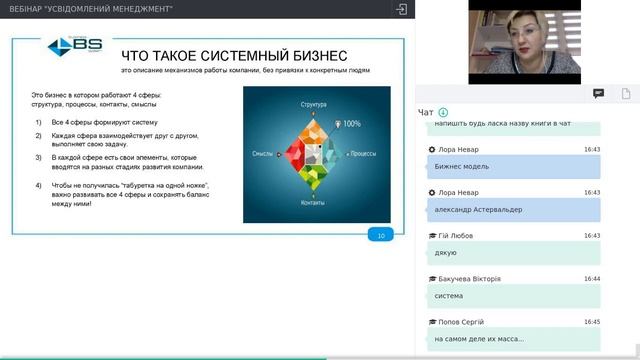This screenshot has height=360, width=640.
Task: Click the user name Бакучева Вікторія
Action: coord(469,279)
